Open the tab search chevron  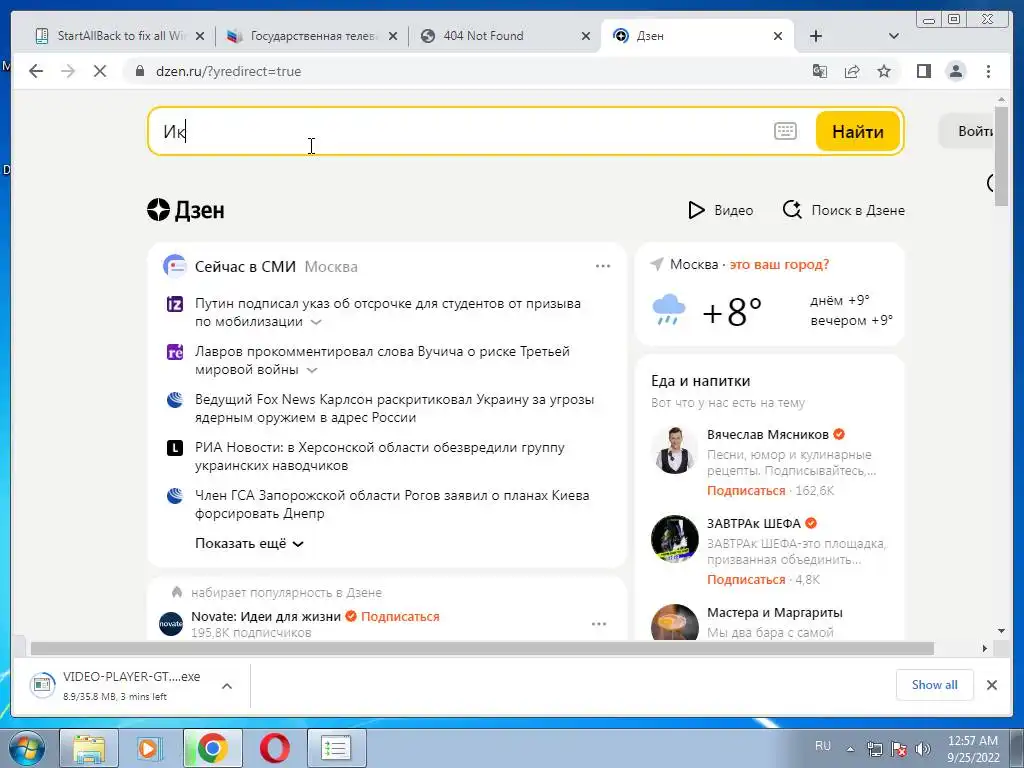coord(893,36)
